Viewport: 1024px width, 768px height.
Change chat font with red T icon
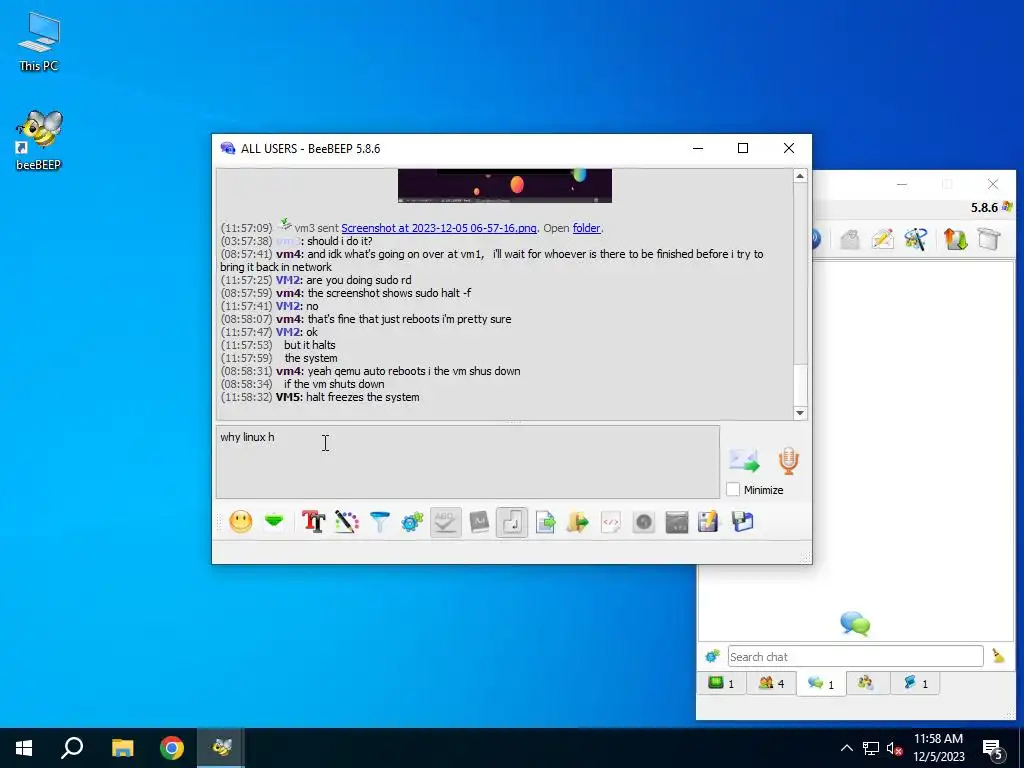pos(313,522)
